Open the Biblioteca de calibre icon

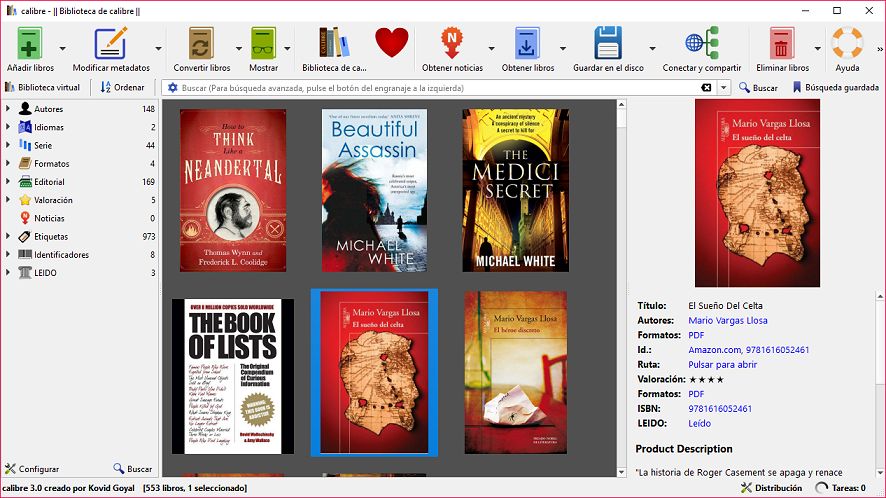tap(334, 42)
